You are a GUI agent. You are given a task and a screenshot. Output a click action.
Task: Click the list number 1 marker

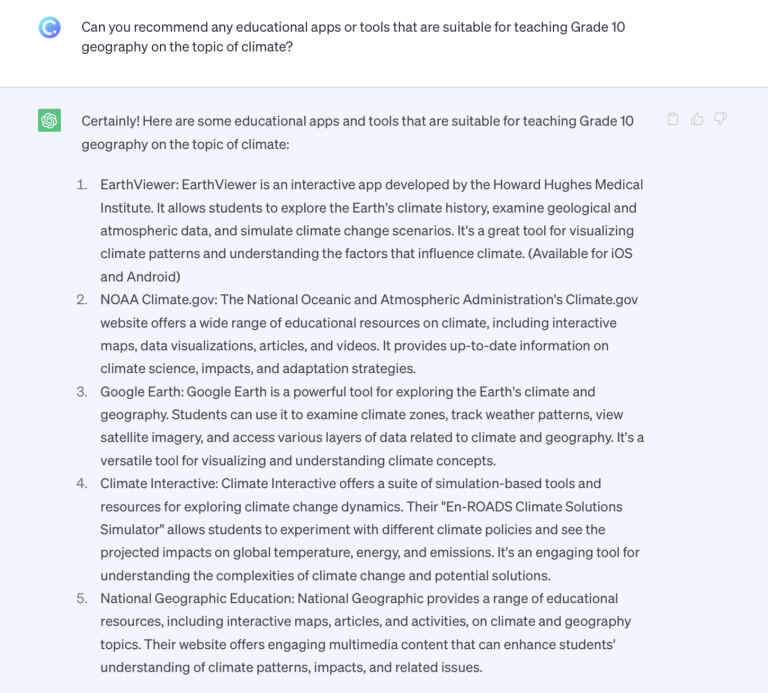point(82,185)
